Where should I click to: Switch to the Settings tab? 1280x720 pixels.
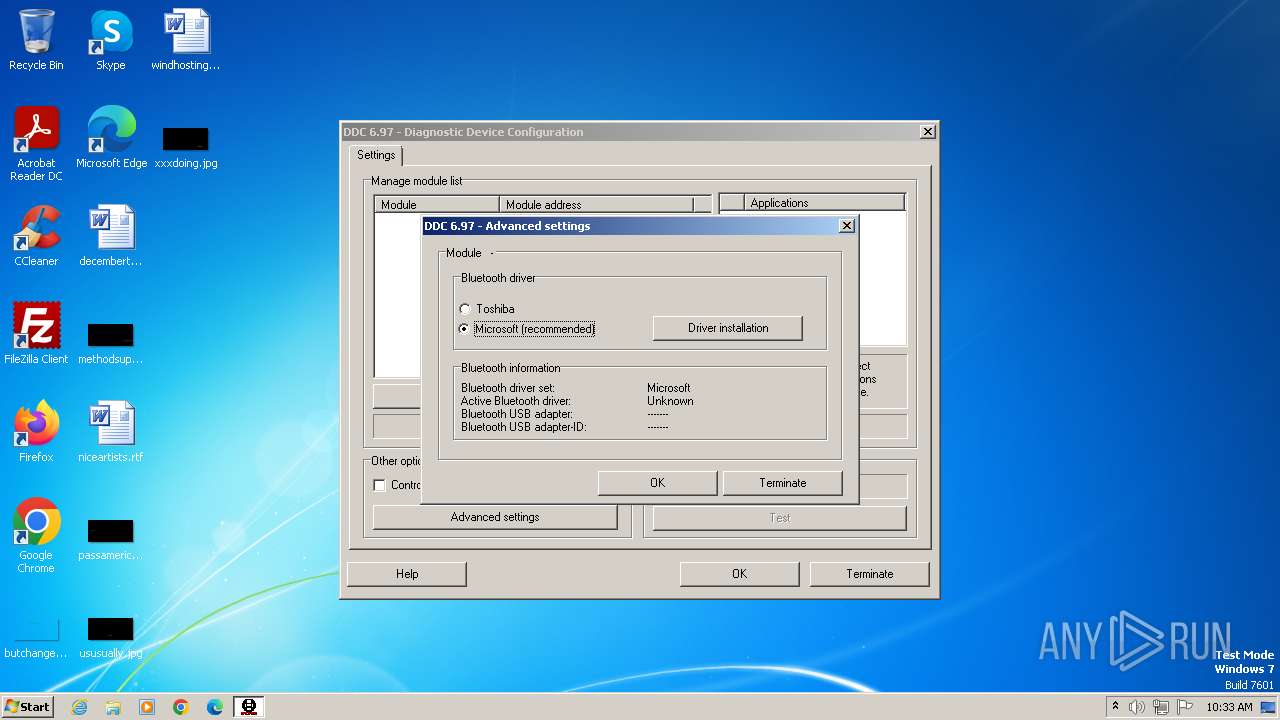tap(376, 155)
